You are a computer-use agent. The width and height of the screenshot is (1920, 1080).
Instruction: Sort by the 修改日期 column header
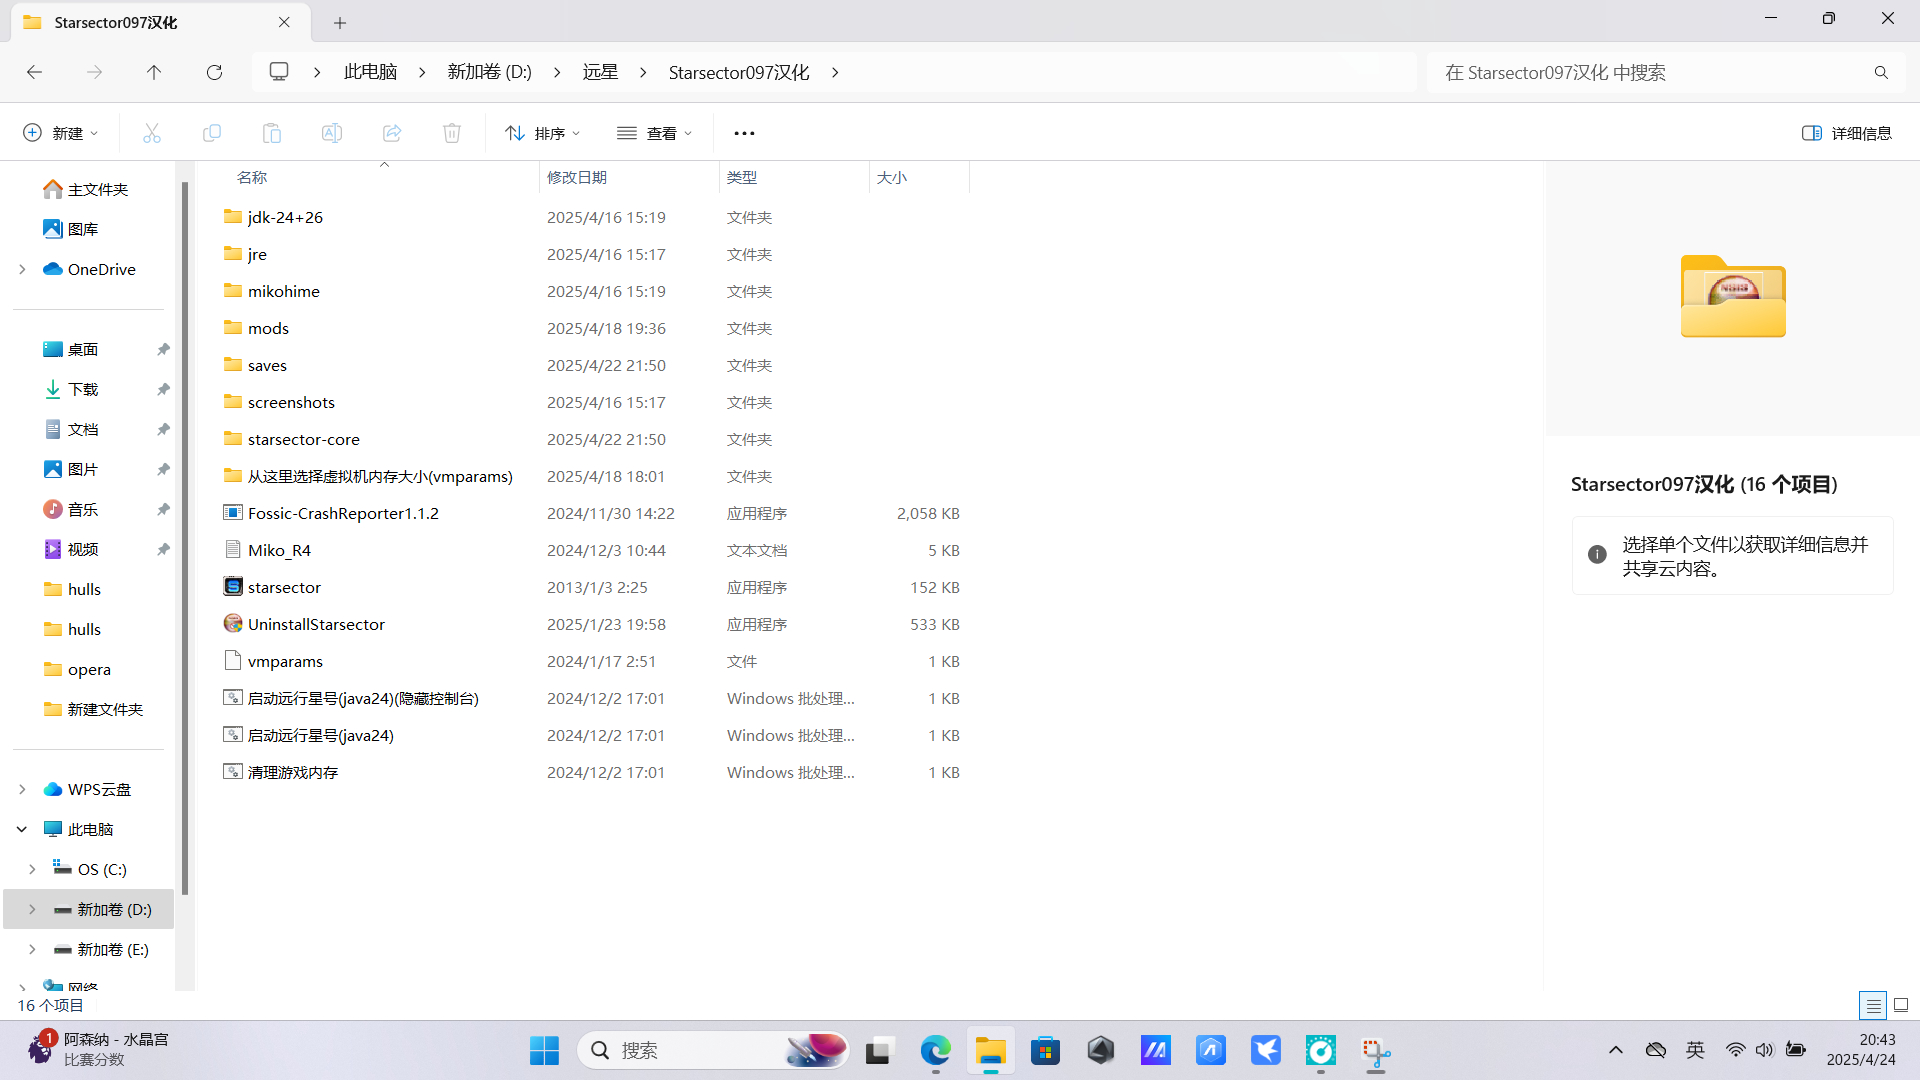point(577,177)
